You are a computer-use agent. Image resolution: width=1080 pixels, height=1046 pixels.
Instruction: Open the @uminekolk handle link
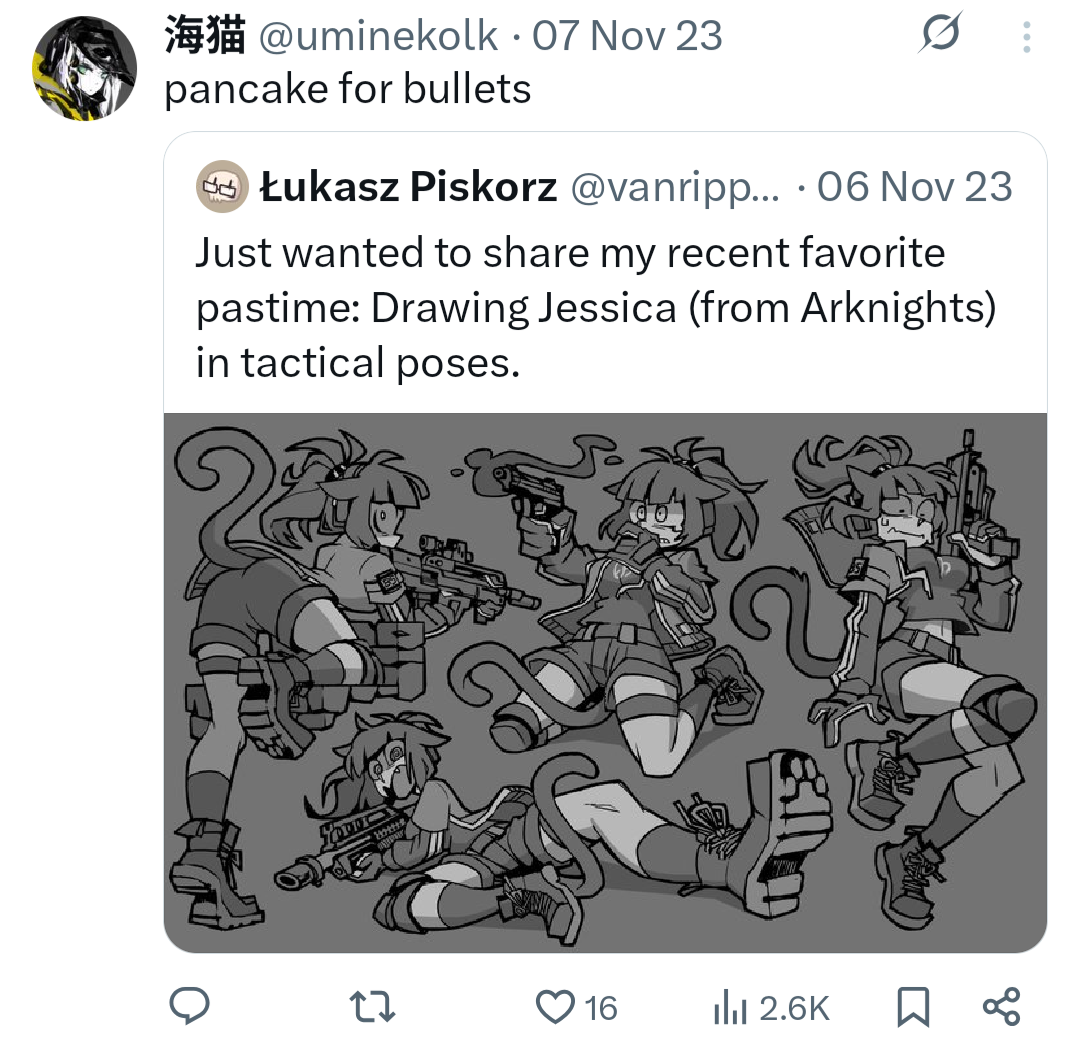(x=378, y=38)
